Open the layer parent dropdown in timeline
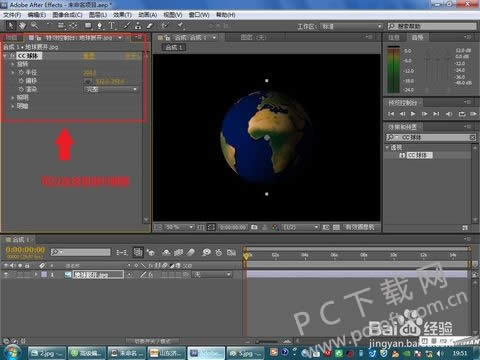480x360 pixels. tap(212, 275)
